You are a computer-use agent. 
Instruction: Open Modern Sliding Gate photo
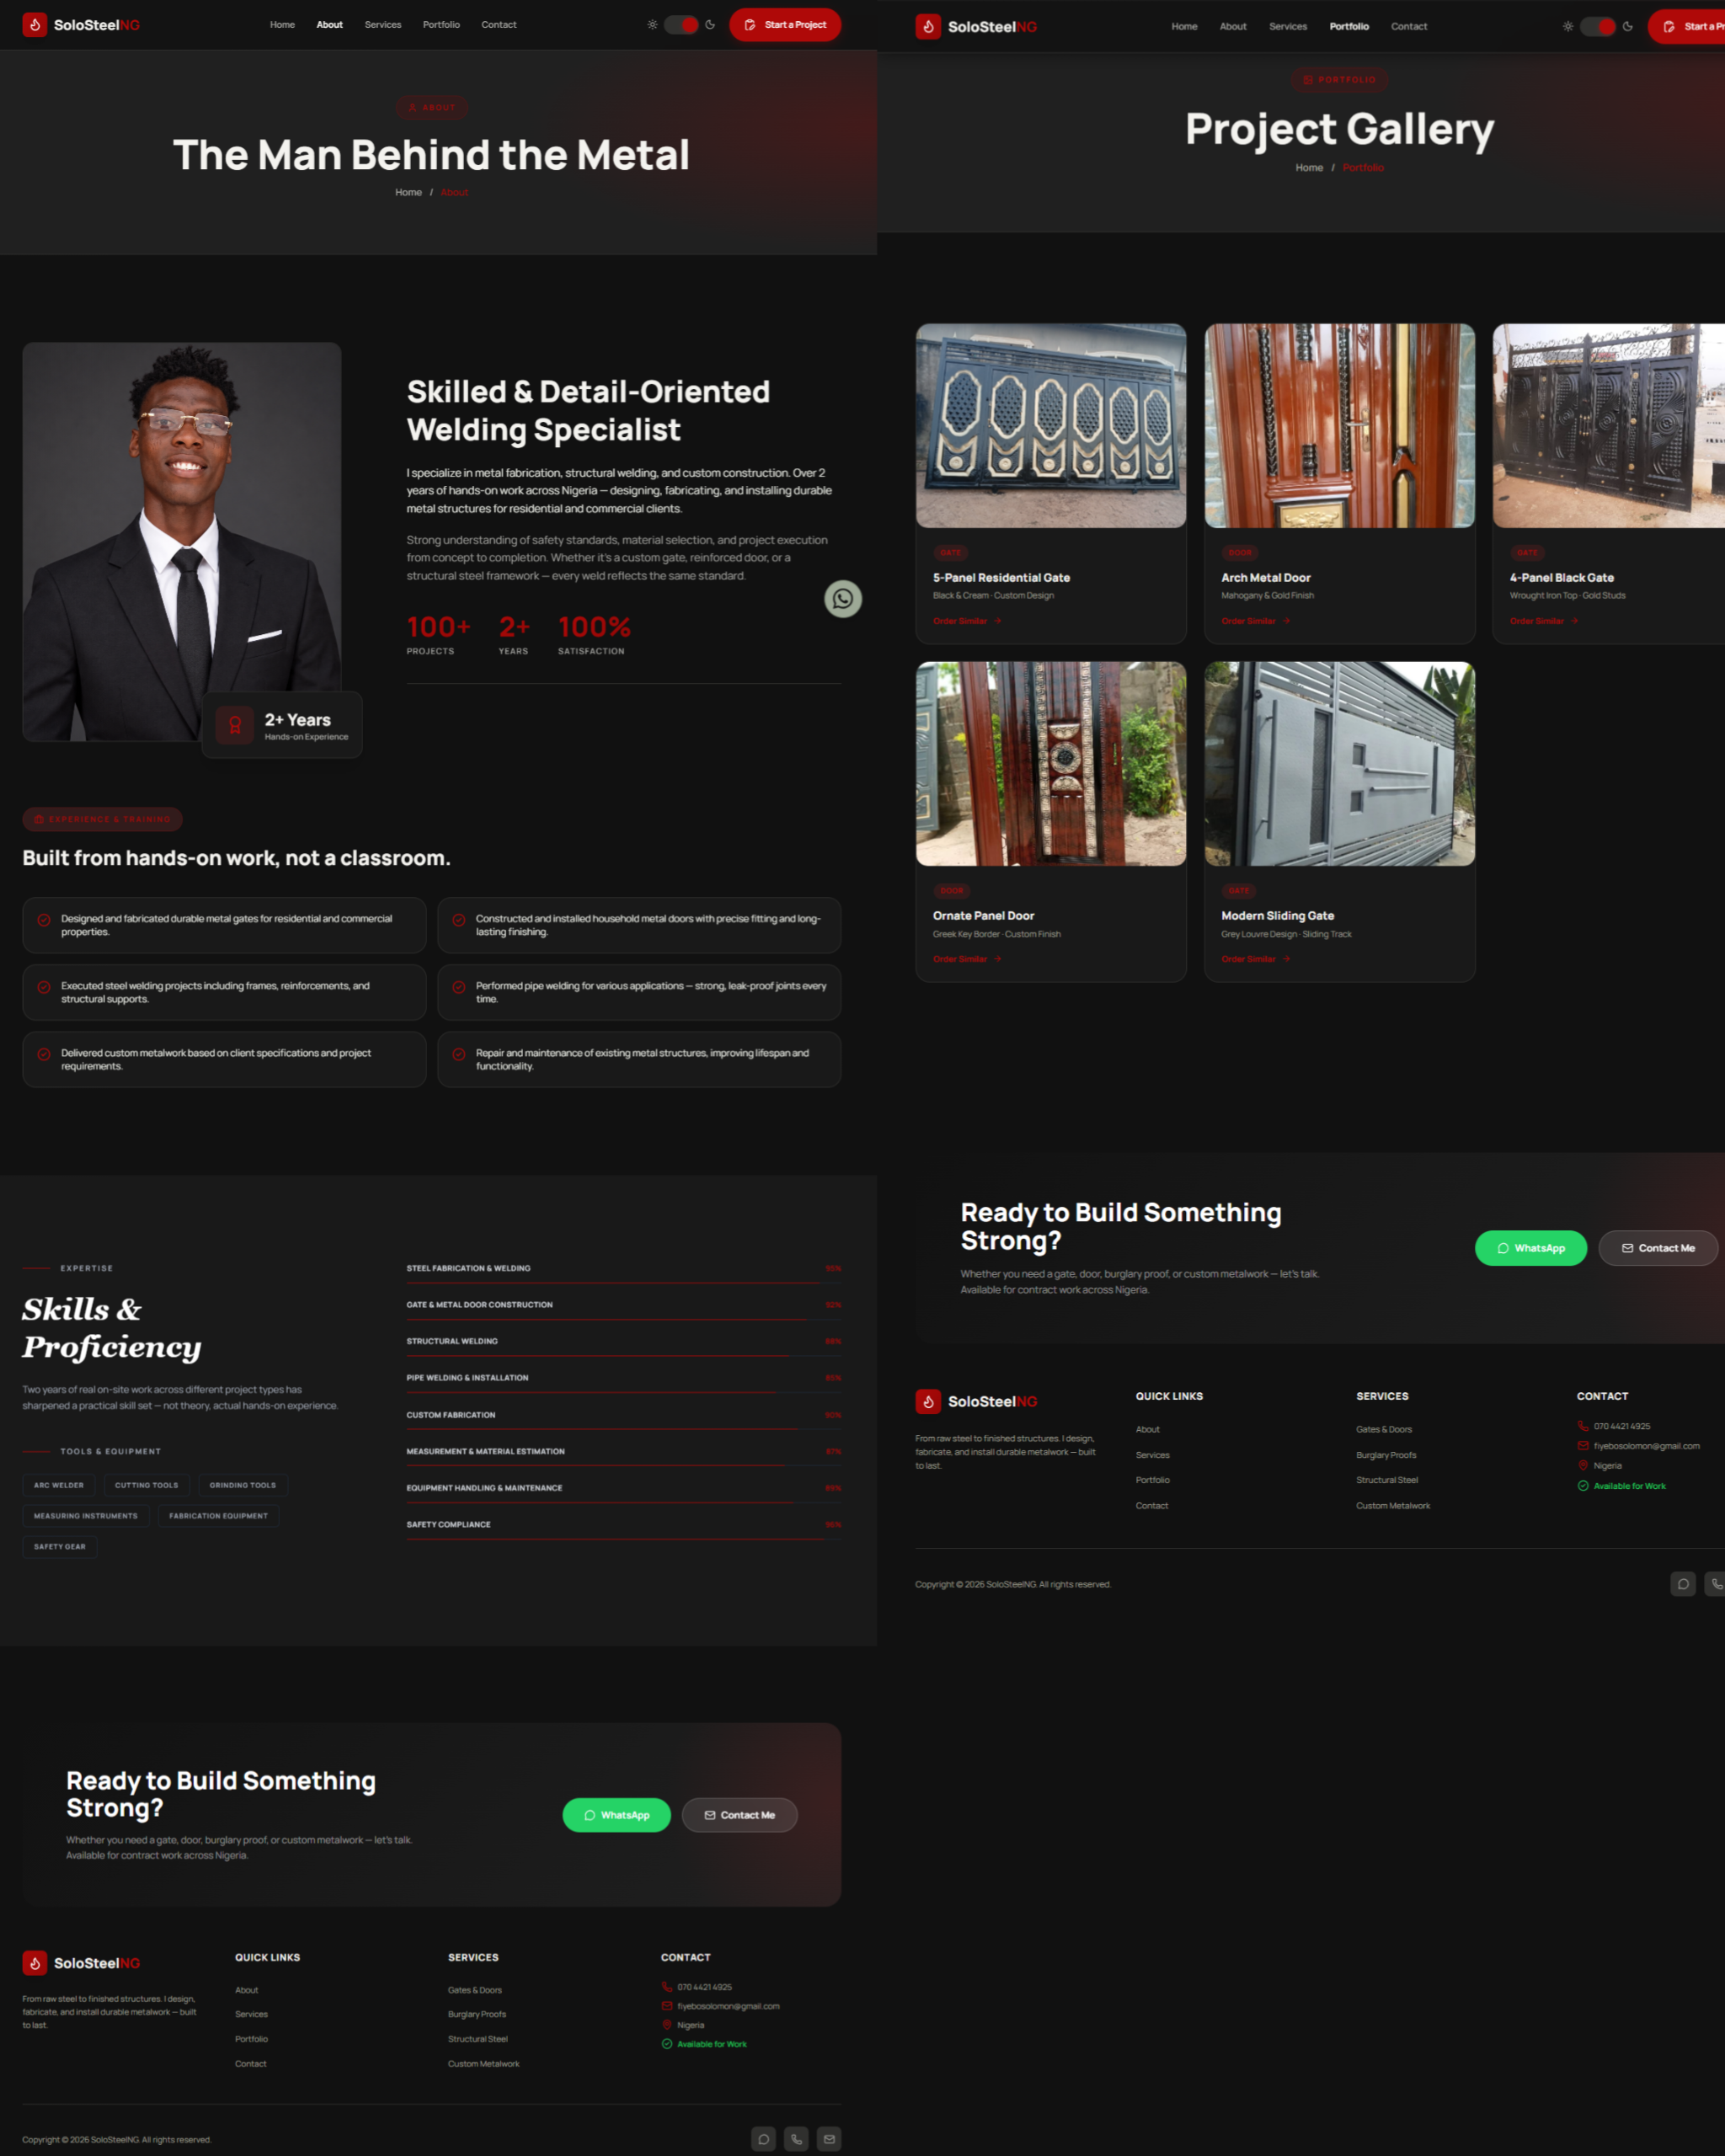pyautogui.click(x=1339, y=764)
